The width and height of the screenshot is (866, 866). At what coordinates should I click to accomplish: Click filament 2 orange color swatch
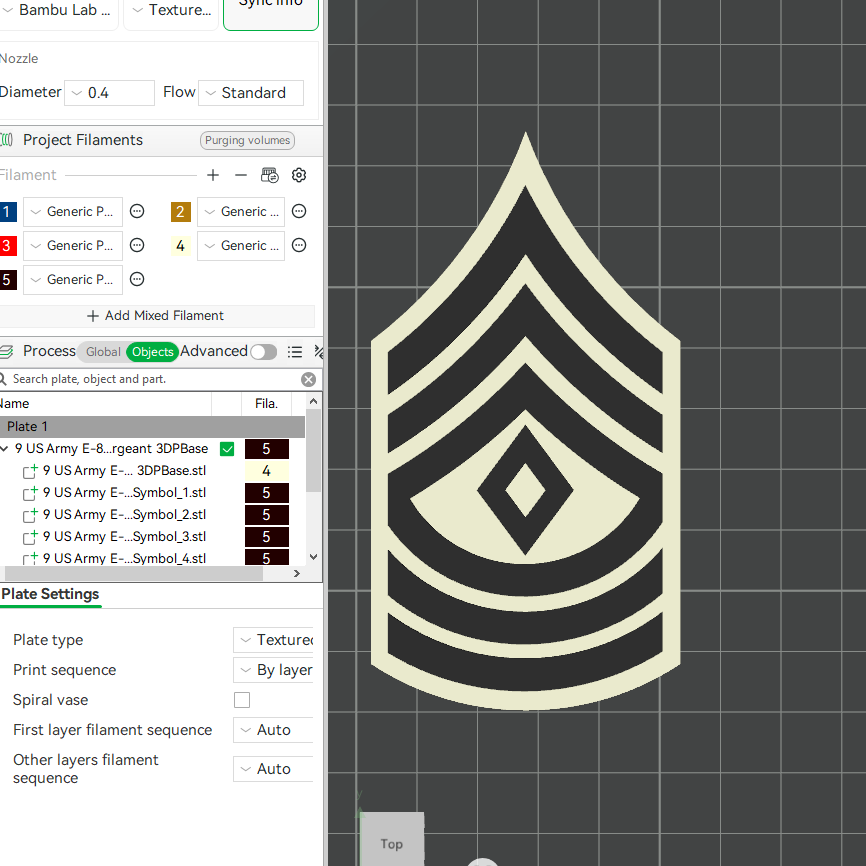pyautogui.click(x=181, y=212)
